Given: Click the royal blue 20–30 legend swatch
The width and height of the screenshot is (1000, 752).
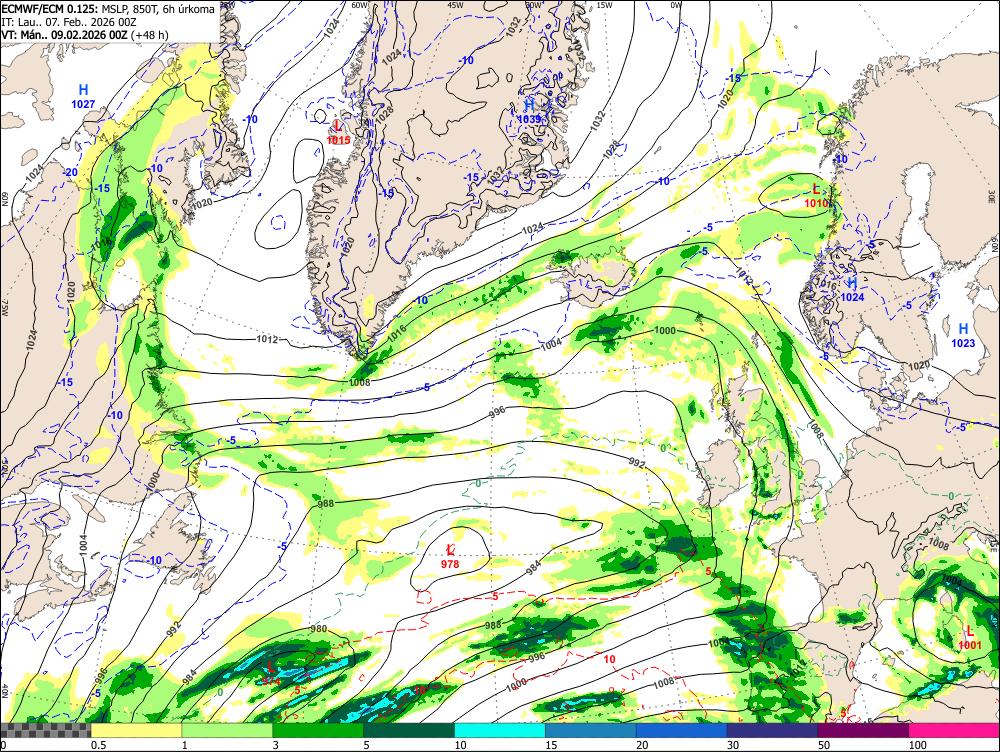Looking at the screenshot, I should pos(681,730).
